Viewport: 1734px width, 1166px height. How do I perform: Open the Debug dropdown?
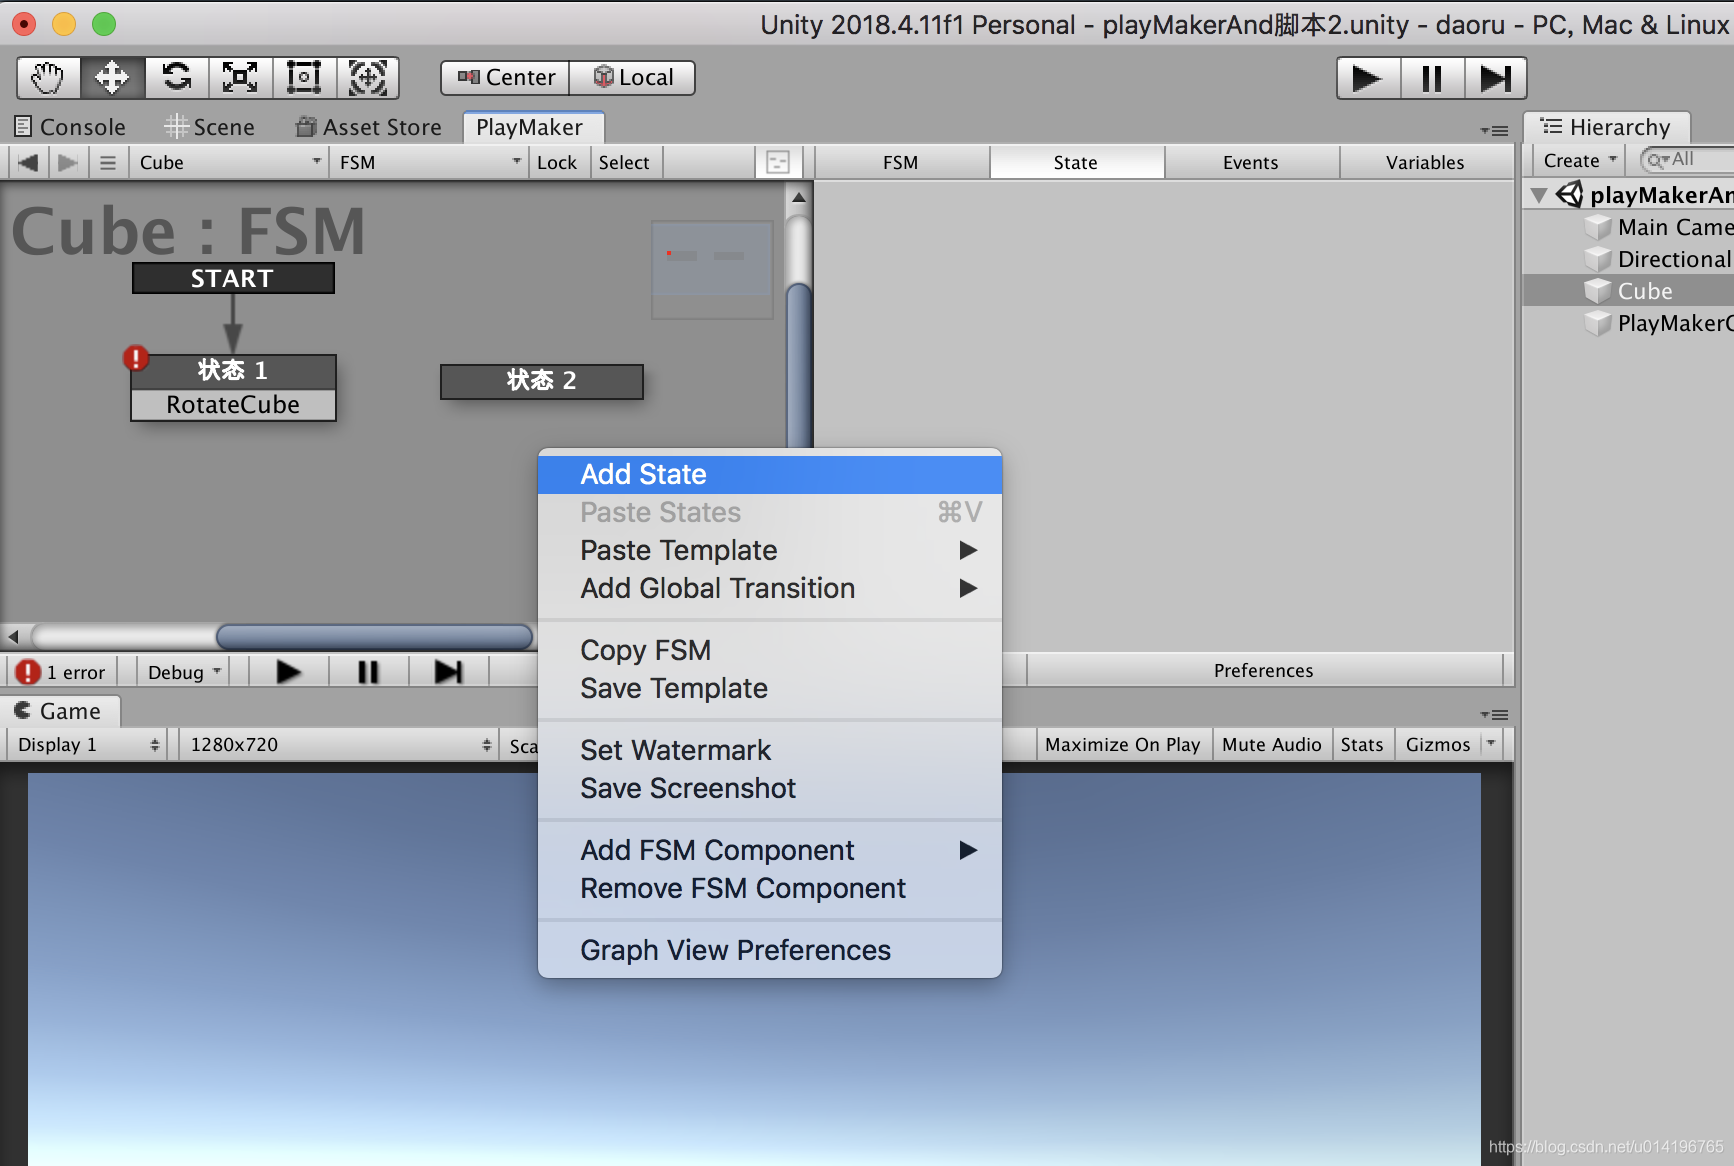pyautogui.click(x=184, y=672)
